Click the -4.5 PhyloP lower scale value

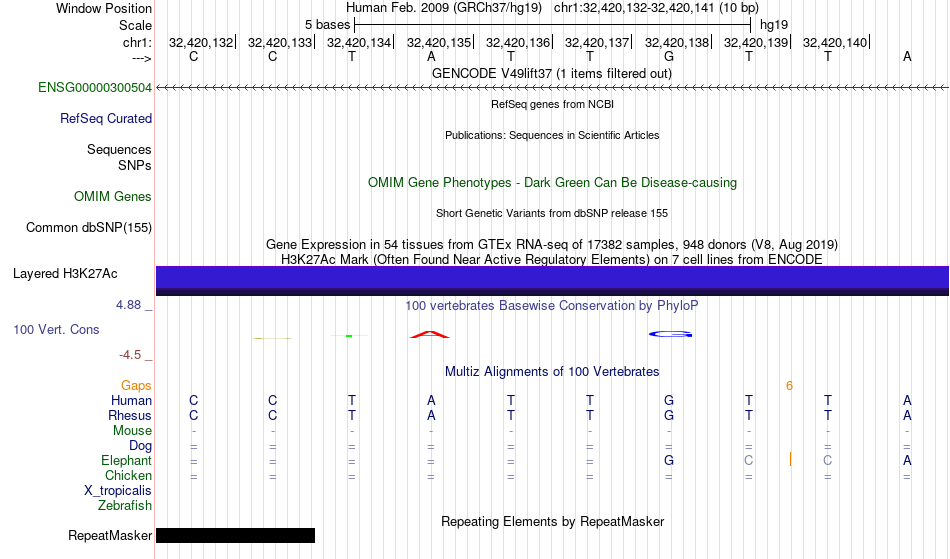[x=130, y=355]
